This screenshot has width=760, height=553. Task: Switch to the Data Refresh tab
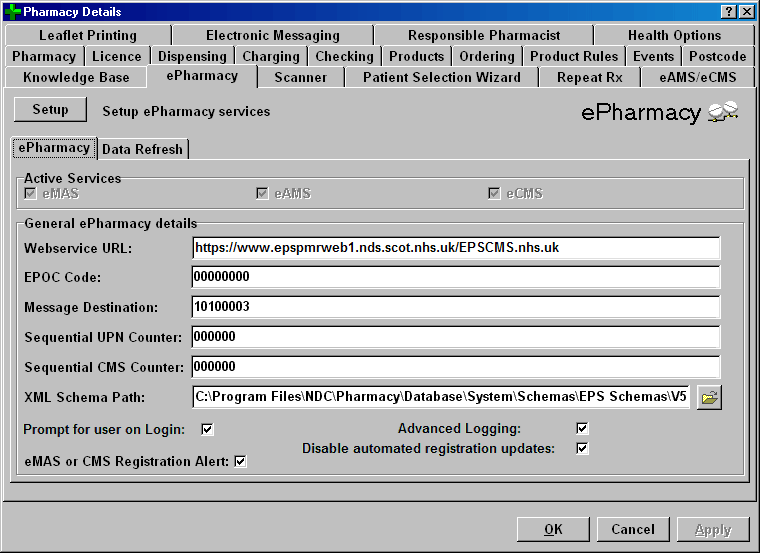pyautogui.click(x=142, y=149)
